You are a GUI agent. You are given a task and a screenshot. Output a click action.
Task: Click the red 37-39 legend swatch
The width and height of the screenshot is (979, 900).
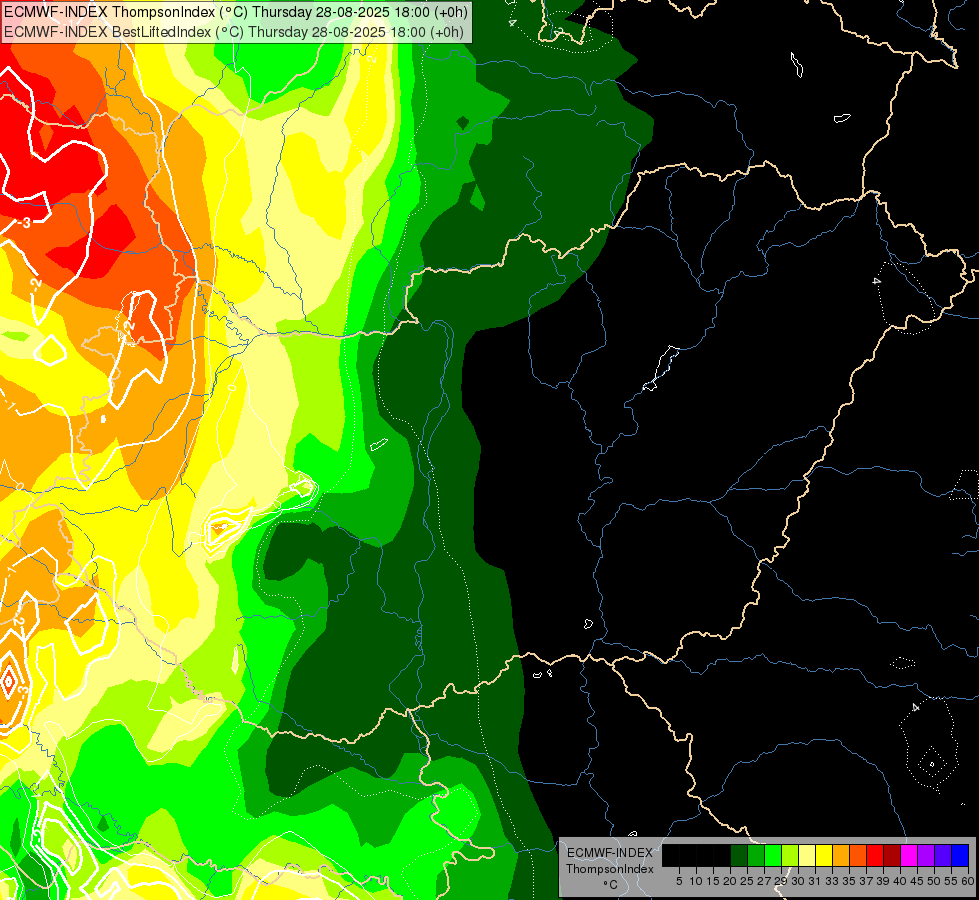click(x=875, y=855)
